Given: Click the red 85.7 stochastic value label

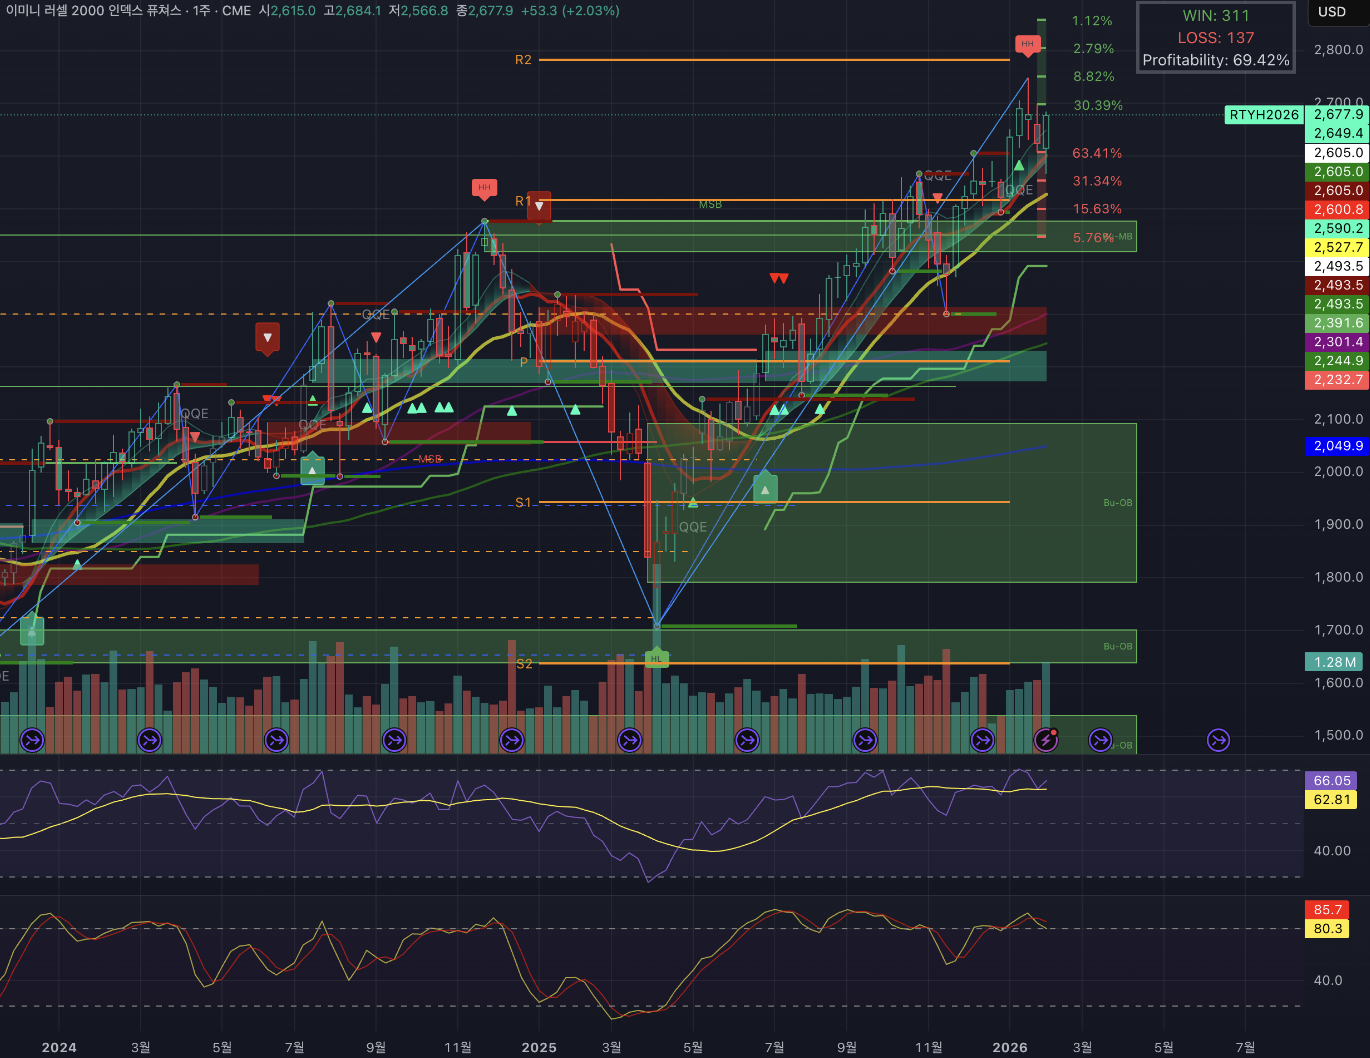Looking at the screenshot, I should click(x=1327, y=910).
